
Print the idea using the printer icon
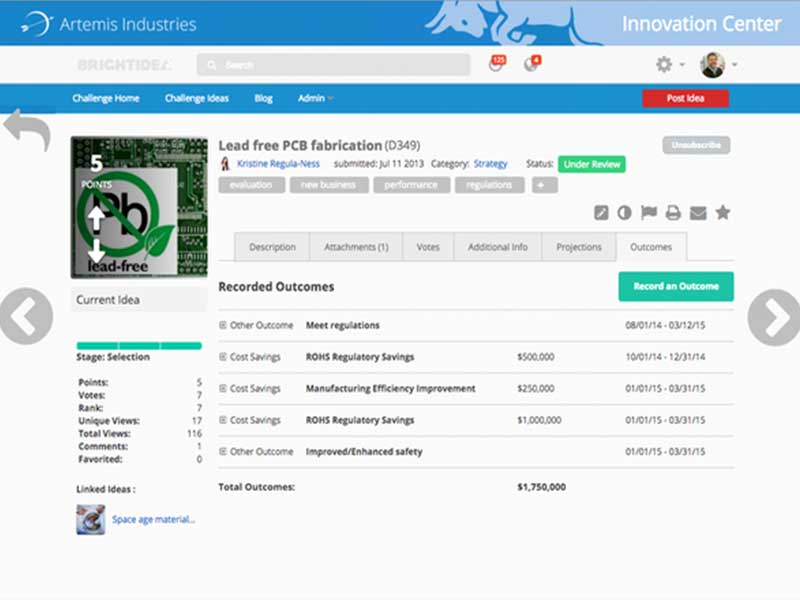(674, 212)
